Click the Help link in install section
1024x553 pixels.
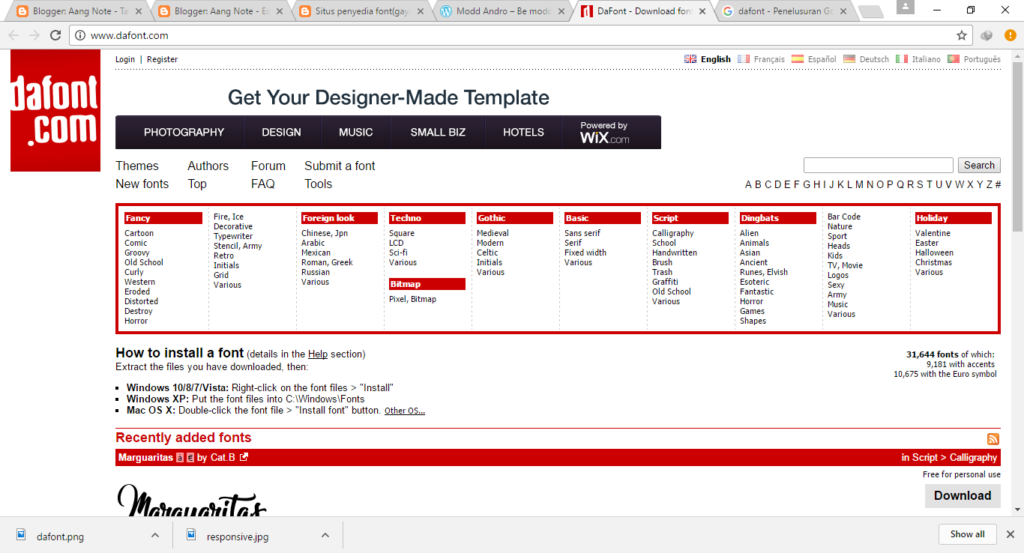pyautogui.click(x=317, y=354)
